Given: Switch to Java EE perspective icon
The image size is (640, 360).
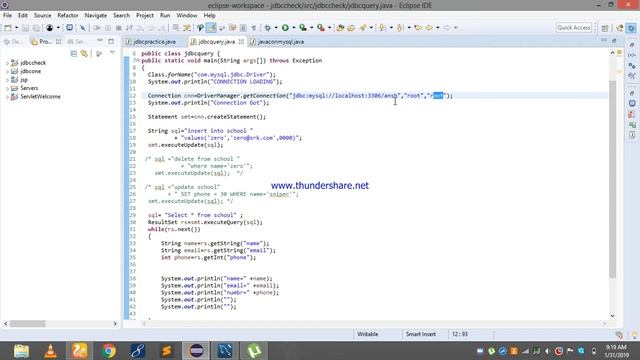Looking at the screenshot, I should (620, 28).
